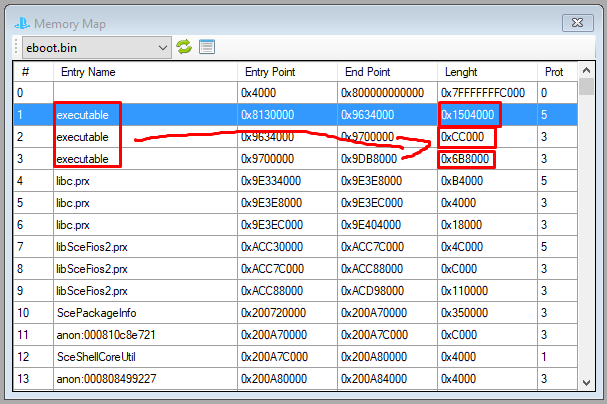Open the eboot.bin process dropdown

(97, 48)
